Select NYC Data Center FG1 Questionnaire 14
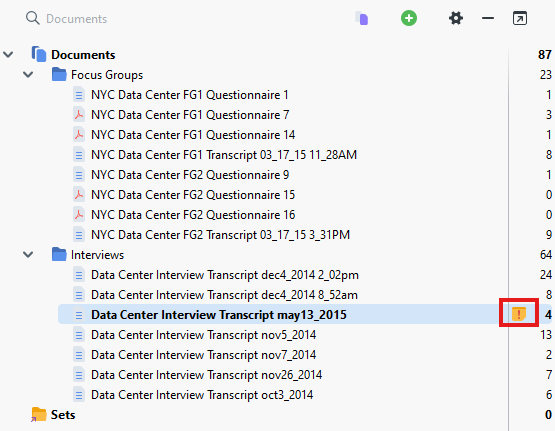The width and height of the screenshot is (555, 431). pyautogui.click(x=193, y=135)
